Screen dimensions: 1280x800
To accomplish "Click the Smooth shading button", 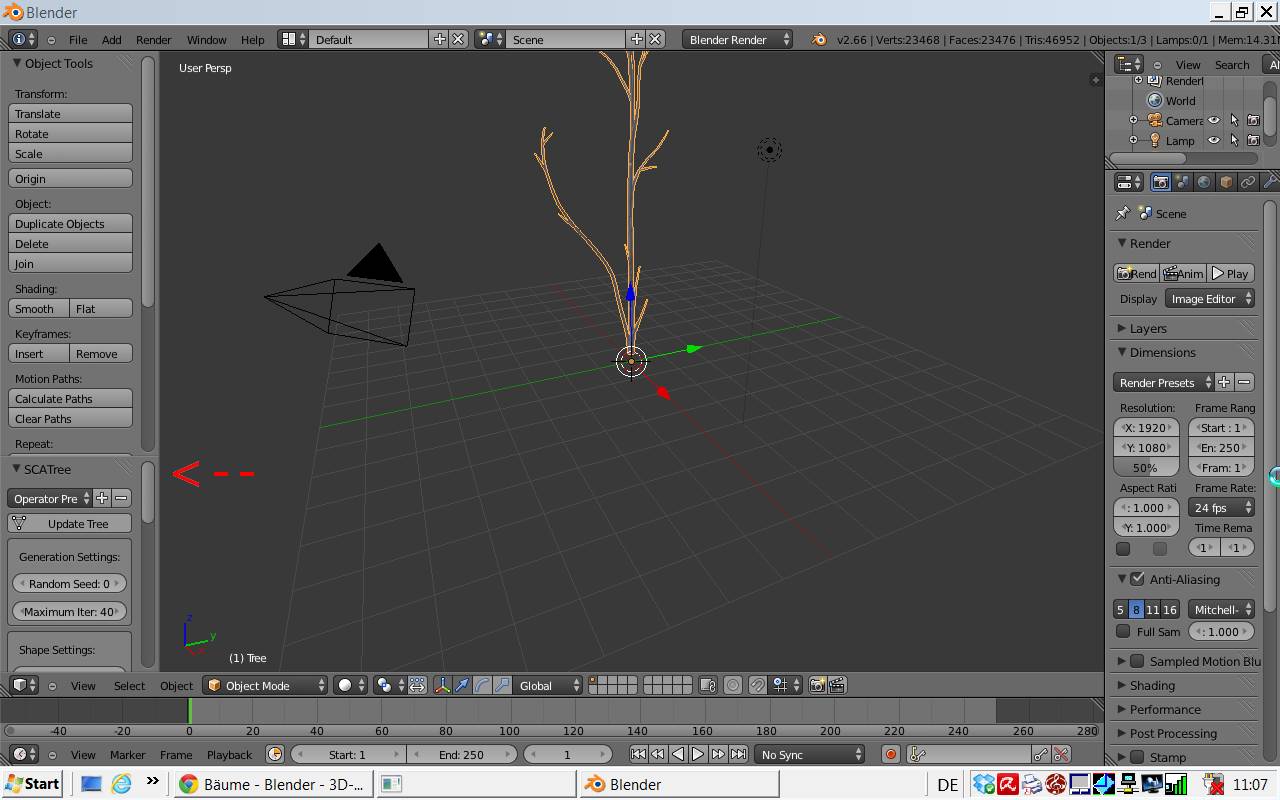I will coord(39,309).
